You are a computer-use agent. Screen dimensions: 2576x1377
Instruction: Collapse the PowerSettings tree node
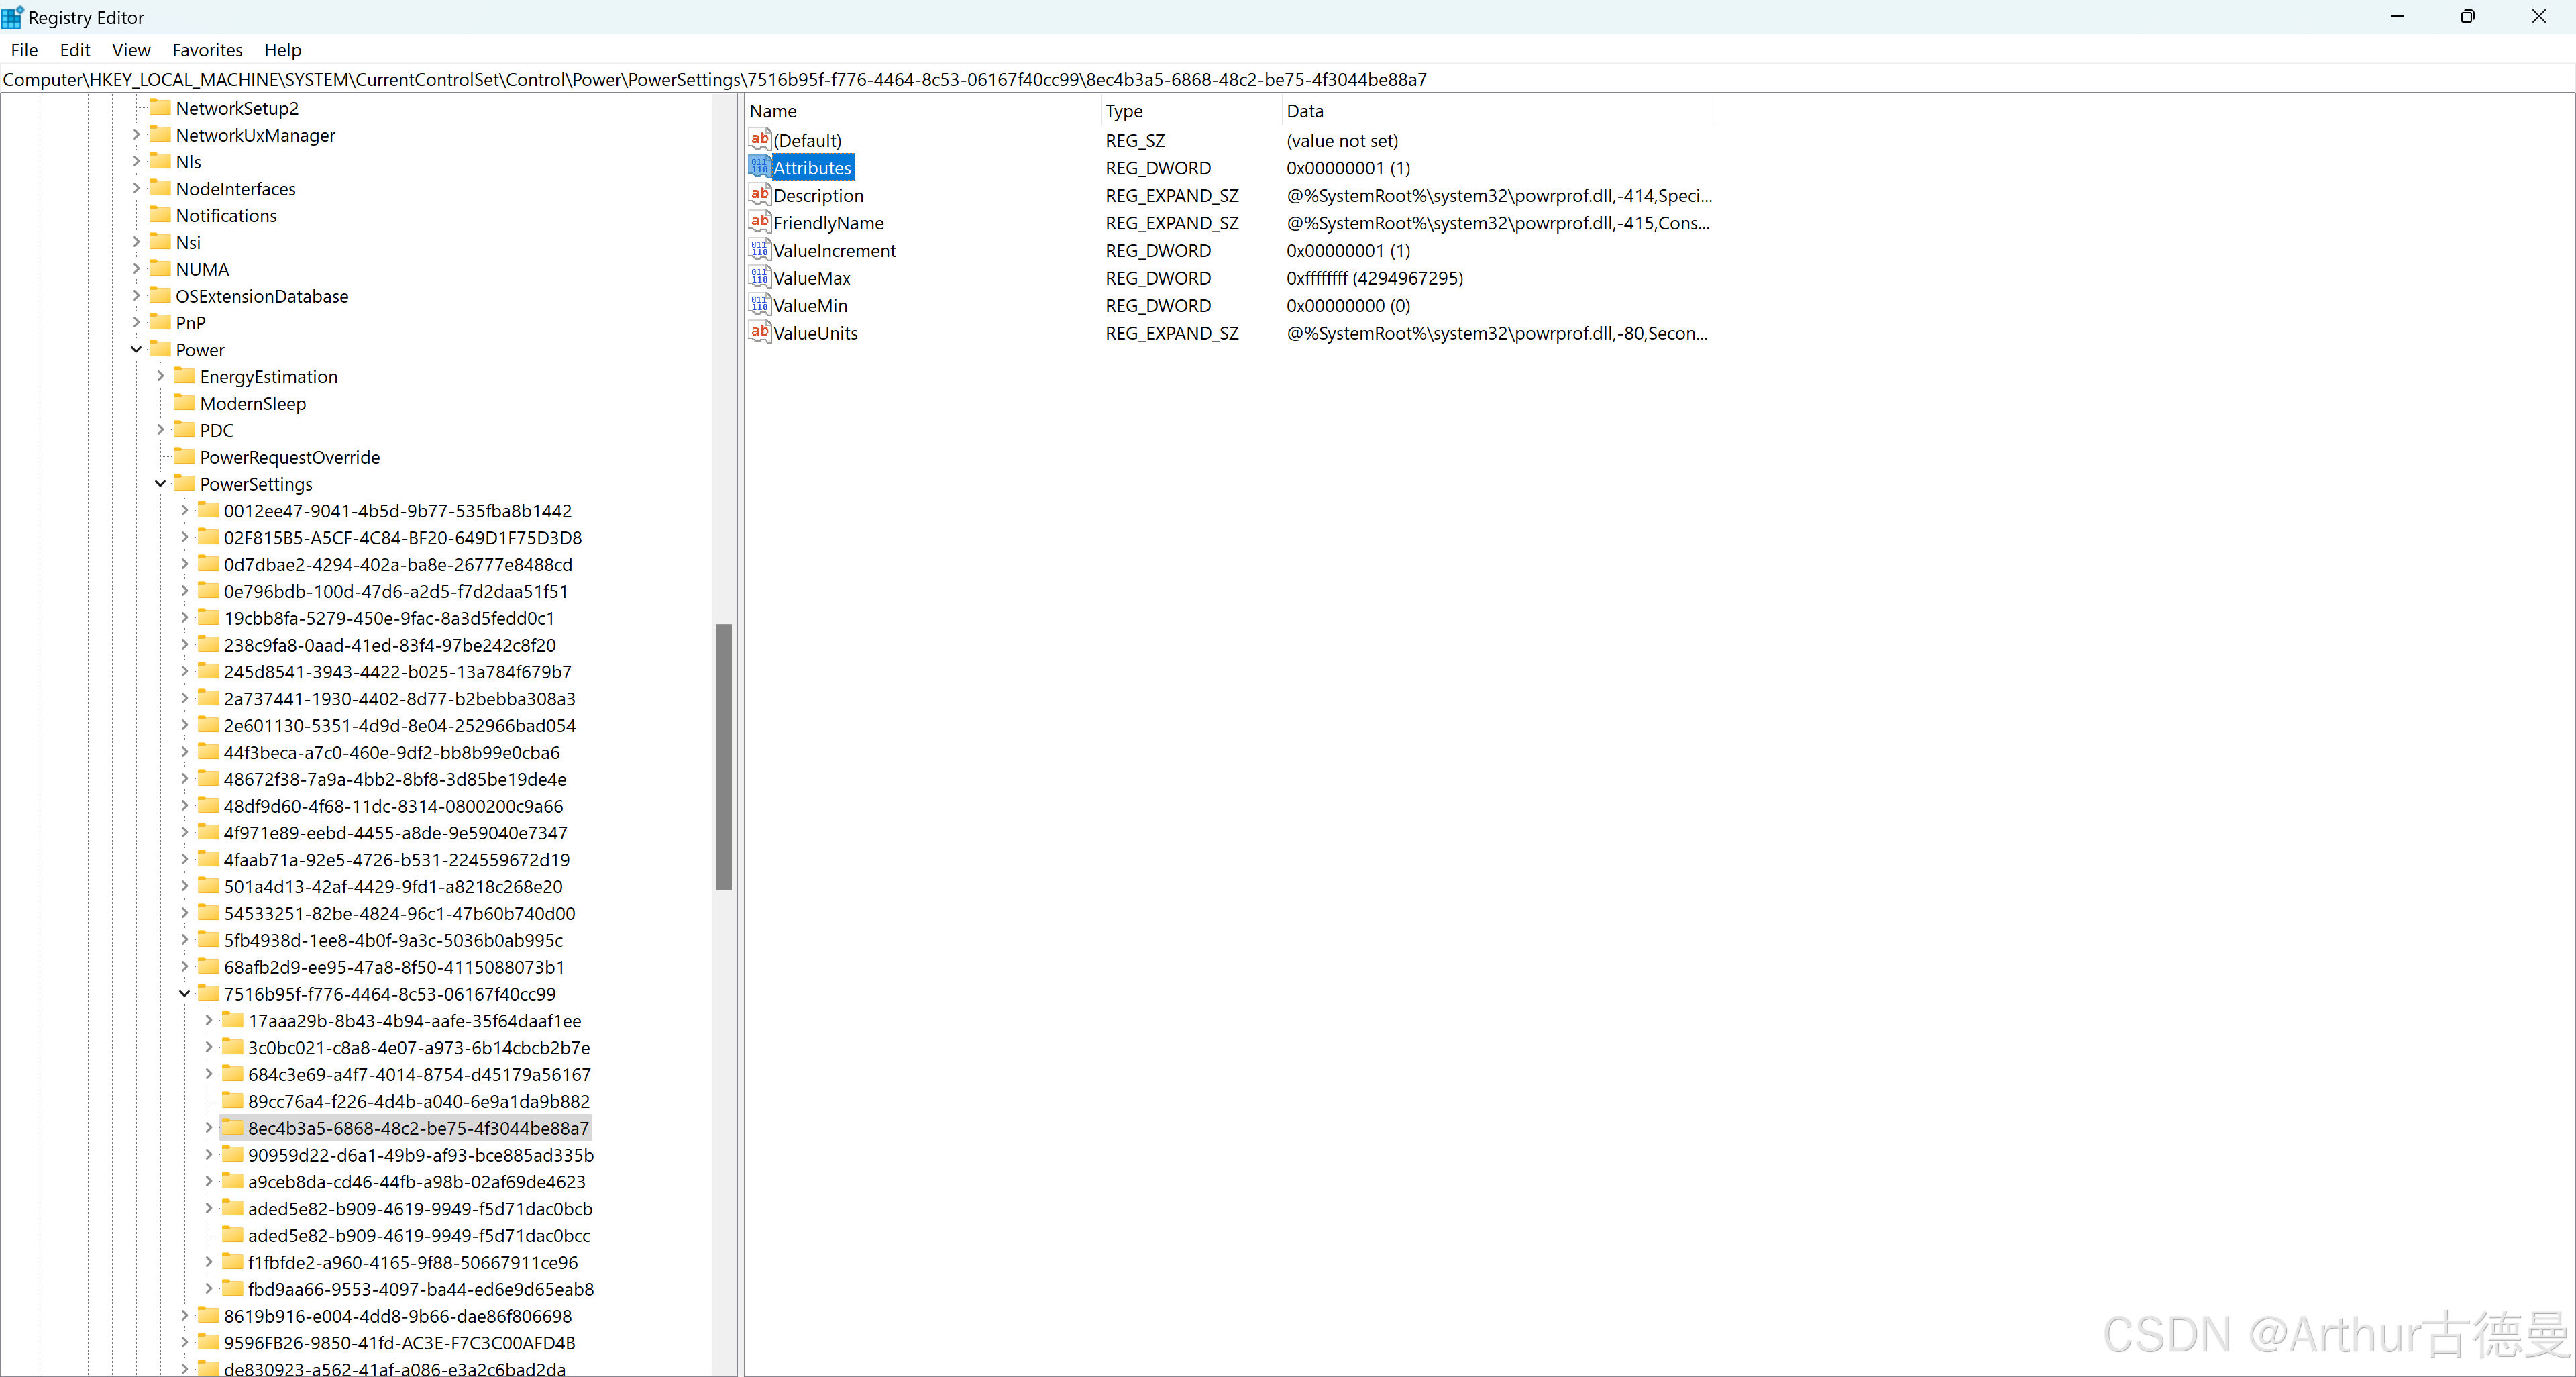pos(160,484)
